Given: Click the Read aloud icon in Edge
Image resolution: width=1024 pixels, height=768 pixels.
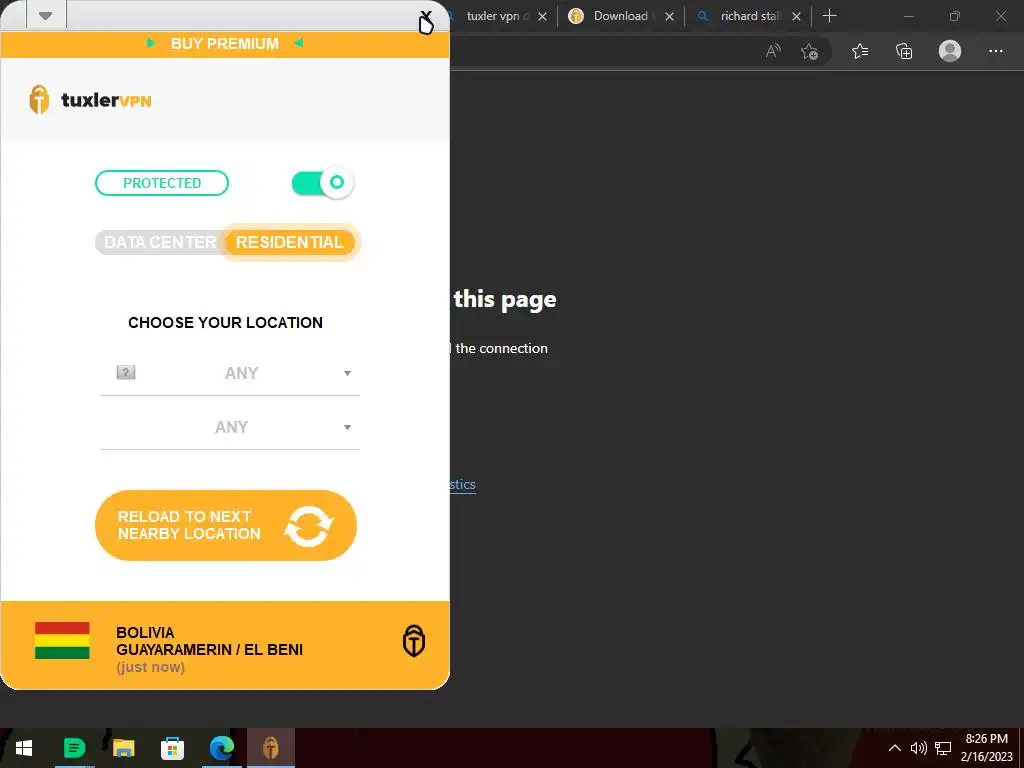Looking at the screenshot, I should click(x=773, y=51).
